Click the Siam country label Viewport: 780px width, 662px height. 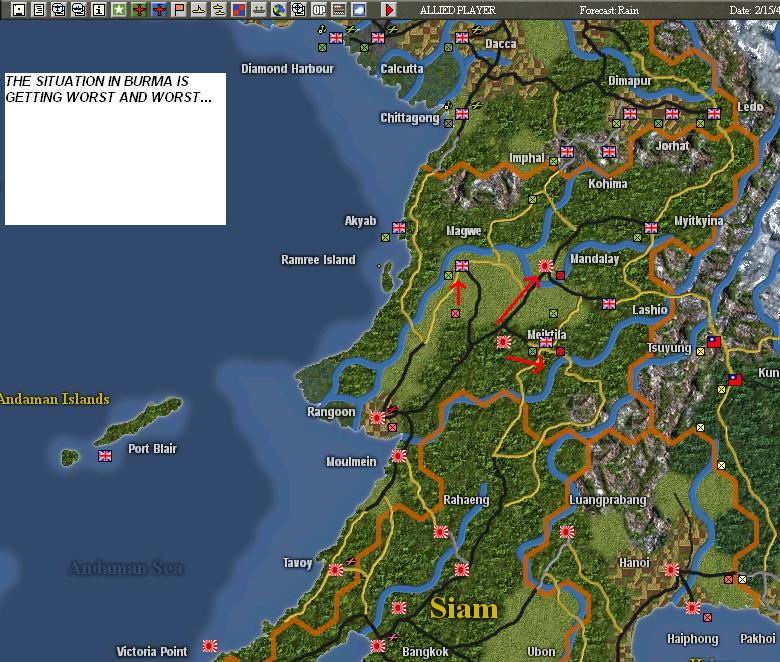464,608
